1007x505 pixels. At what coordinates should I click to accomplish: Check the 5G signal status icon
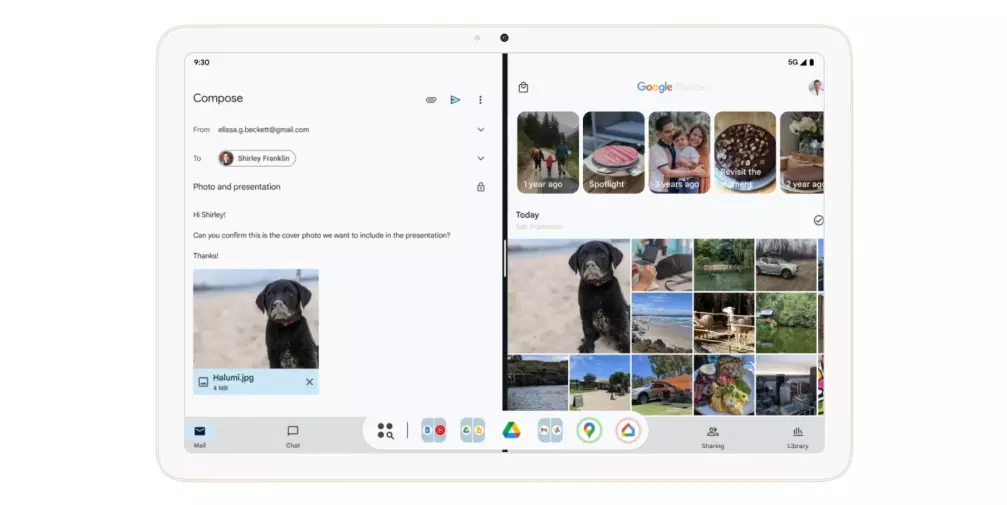[797, 62]
